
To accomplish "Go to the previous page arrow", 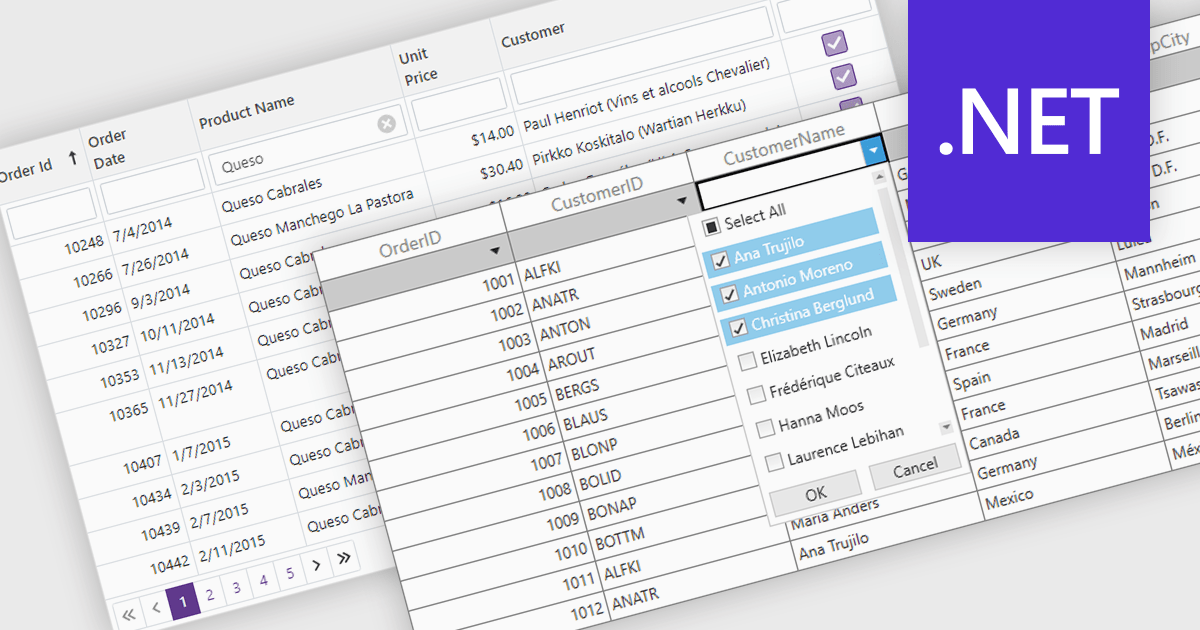I will (156, 607).
